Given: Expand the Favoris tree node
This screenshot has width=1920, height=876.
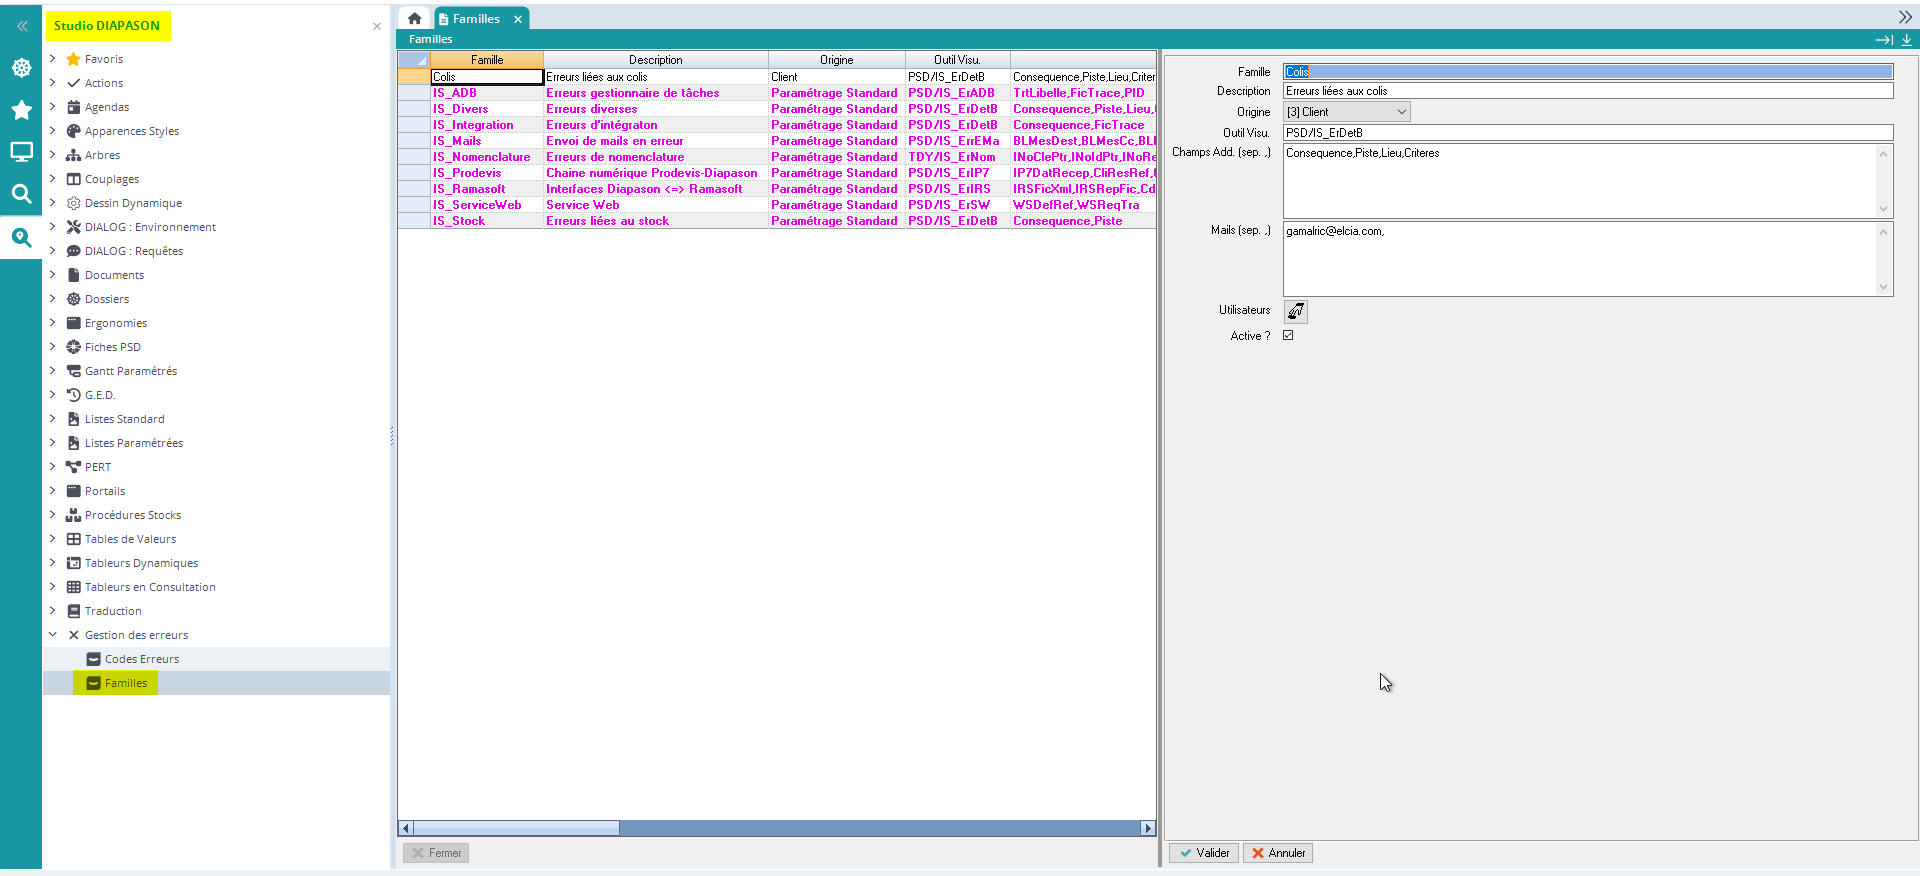Looking at the screenshot, I should click(x=53, y=59).
